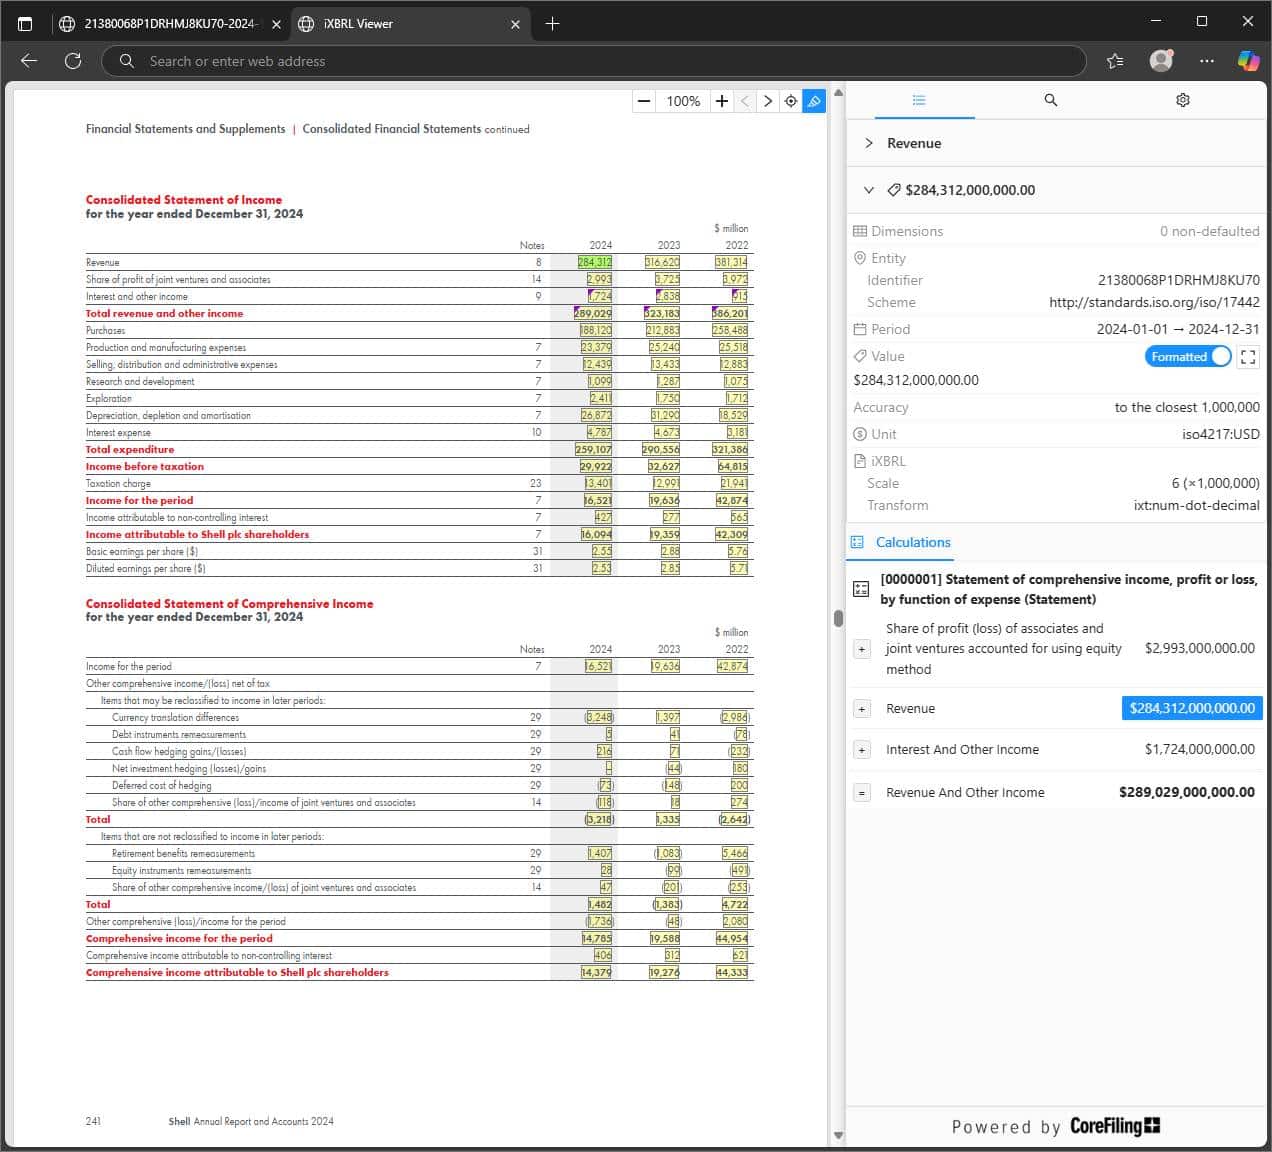Image resolution: width=1272 pixels, height=1152 pixels.
Task: Click the Period value 2024-01-01 to 2024-12-31
Action: 1178,329
